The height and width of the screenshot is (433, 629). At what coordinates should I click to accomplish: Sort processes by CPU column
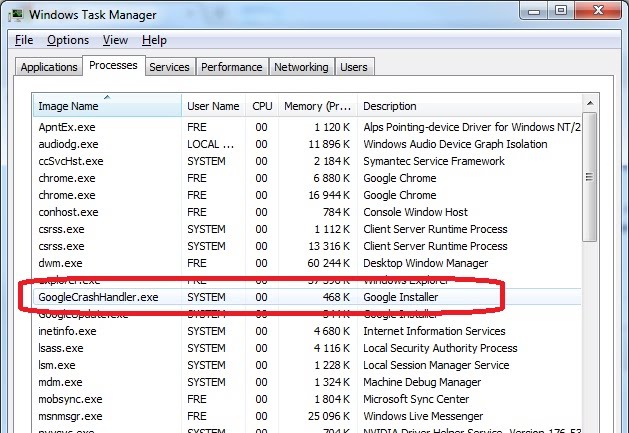[262, 106]
